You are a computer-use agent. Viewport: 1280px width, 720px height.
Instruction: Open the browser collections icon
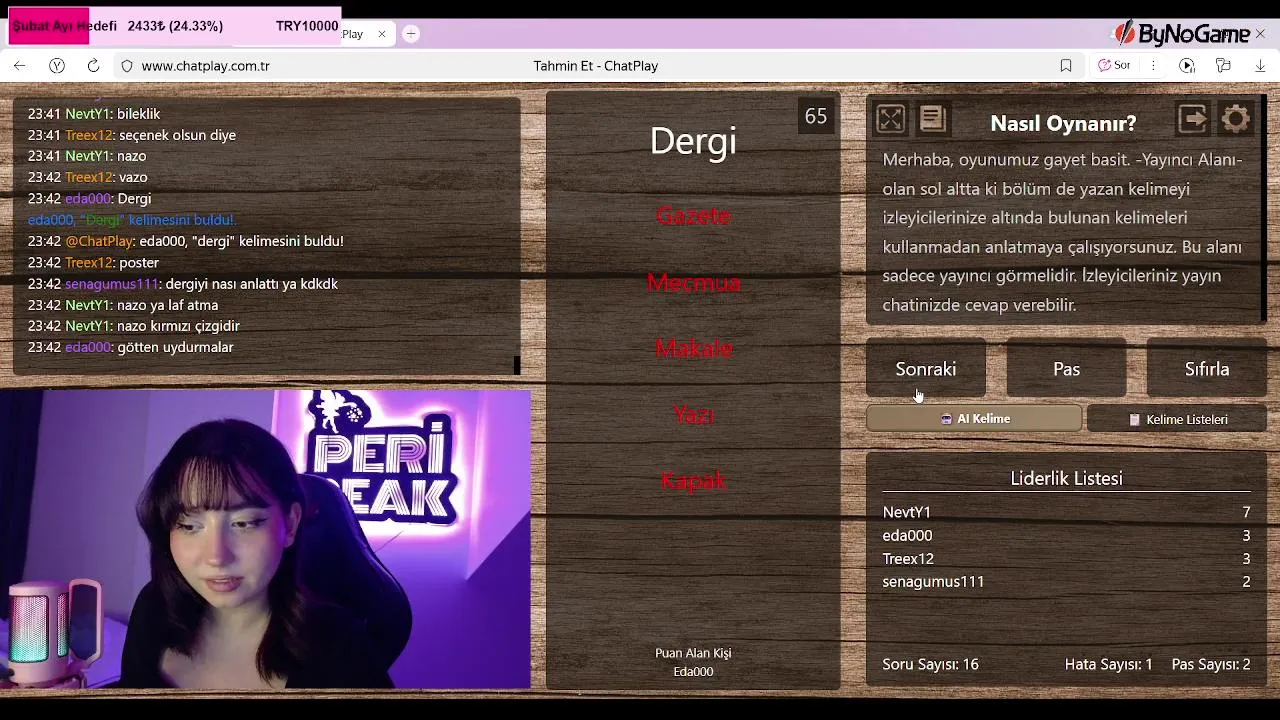click(1223, 66)
